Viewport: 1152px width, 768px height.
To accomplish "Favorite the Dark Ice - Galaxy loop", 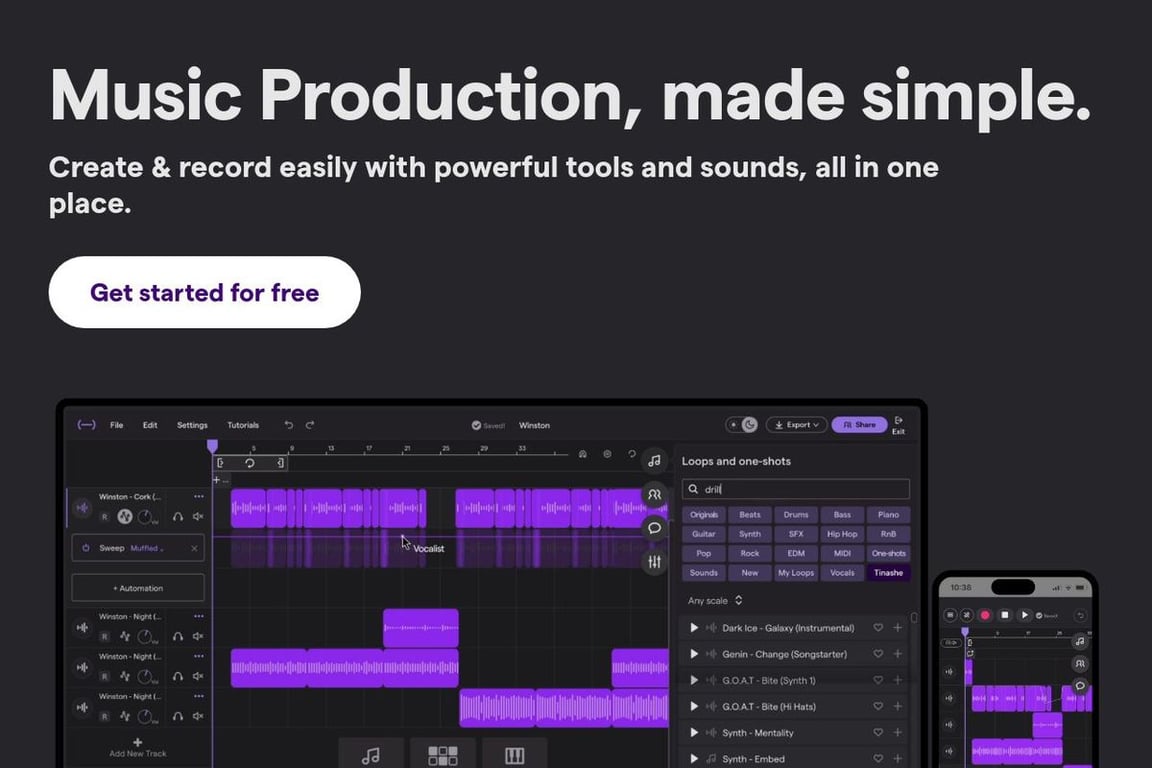I will [x=878, y=628].
